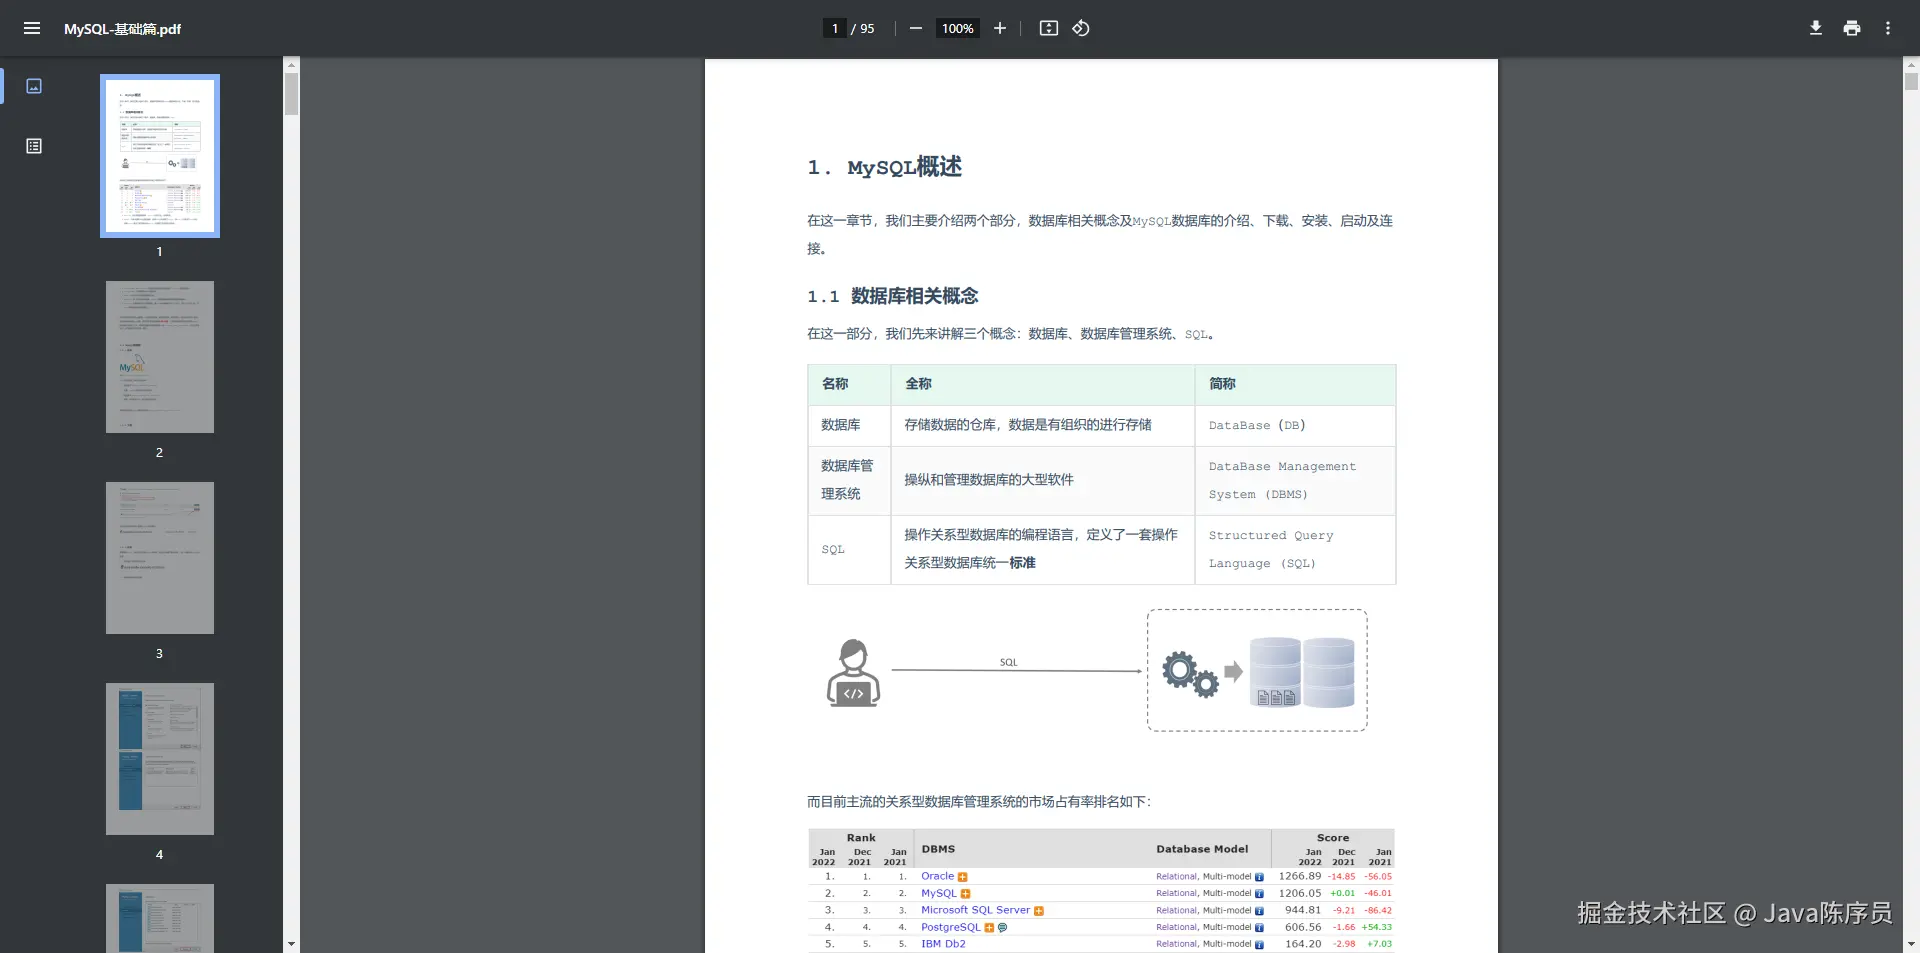Click the table header '名称'

click(x=835, y=384)
